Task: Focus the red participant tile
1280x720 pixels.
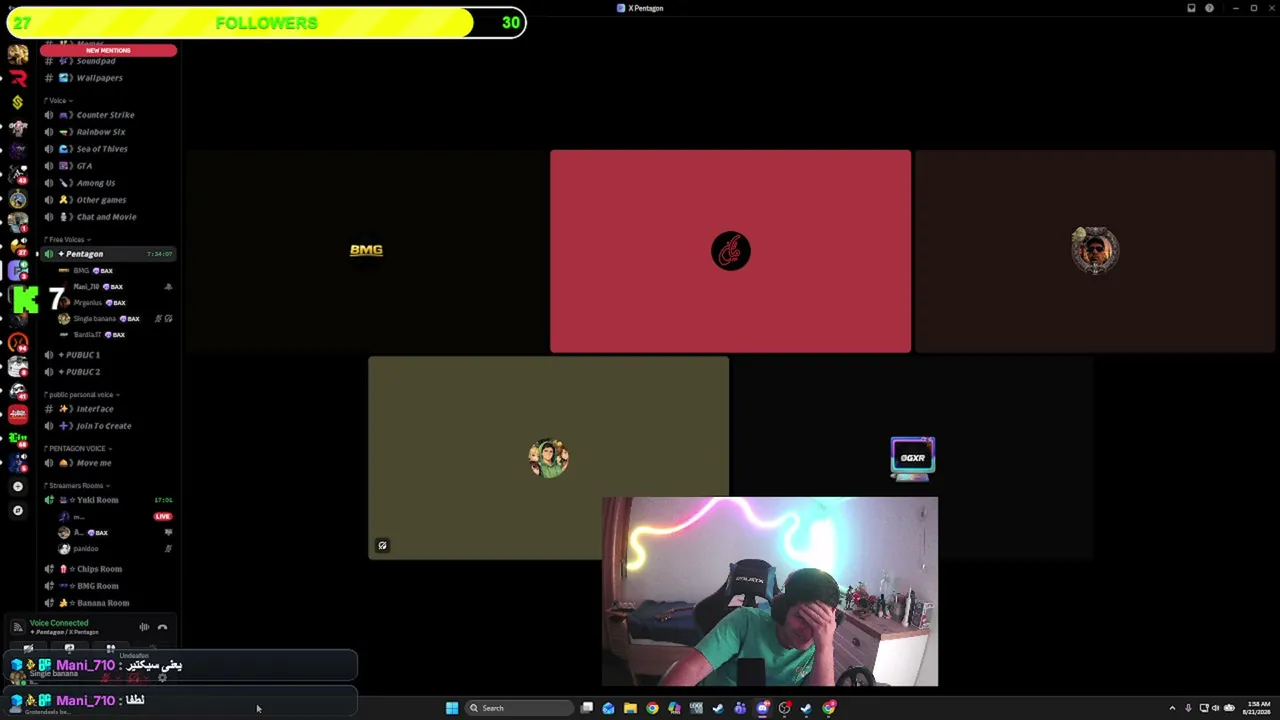Action: click(730, 251)
